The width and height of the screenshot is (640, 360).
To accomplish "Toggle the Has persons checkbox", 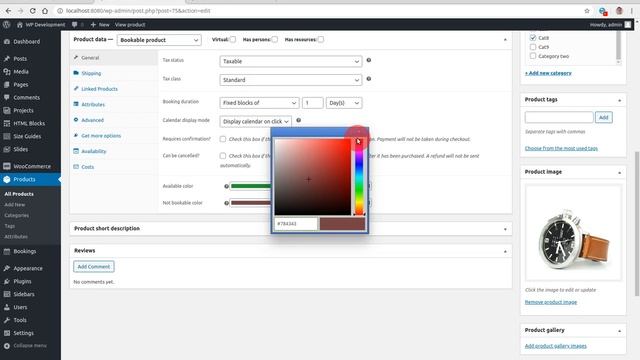I will coord(275,40).
